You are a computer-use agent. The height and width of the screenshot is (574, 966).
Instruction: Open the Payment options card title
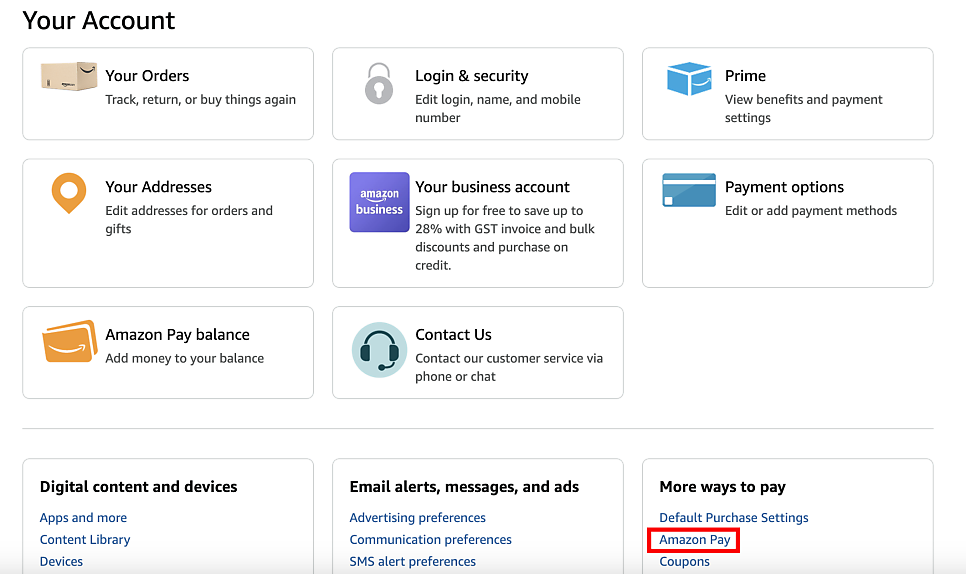coord(784,187)
